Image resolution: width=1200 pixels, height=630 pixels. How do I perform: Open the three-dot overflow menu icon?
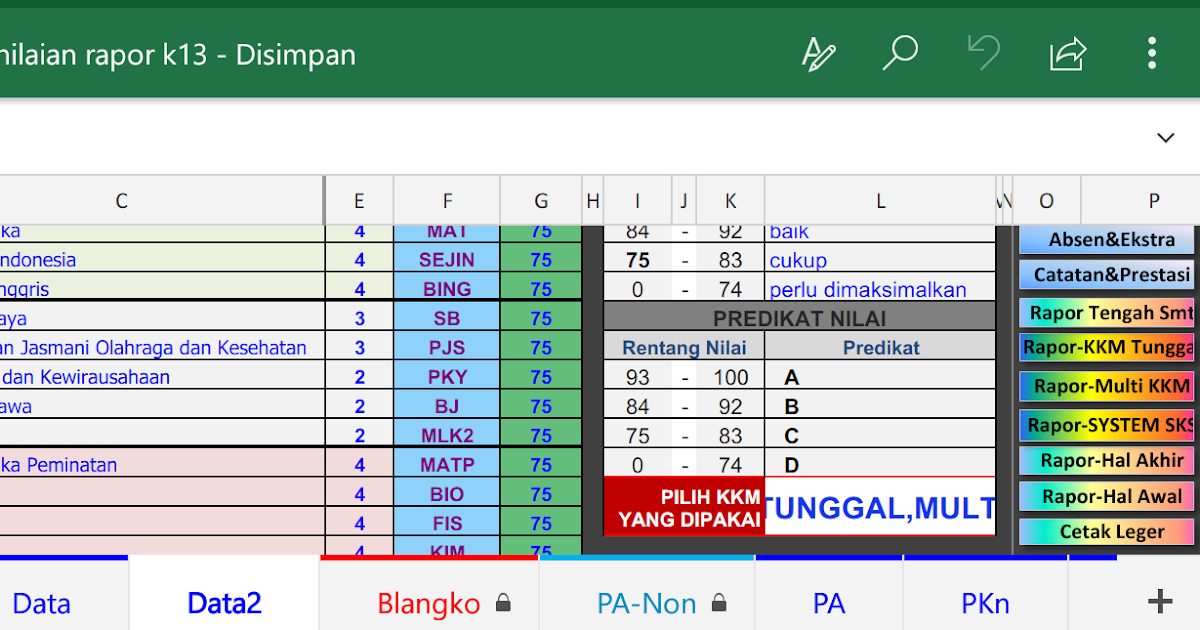[1152, 54]
